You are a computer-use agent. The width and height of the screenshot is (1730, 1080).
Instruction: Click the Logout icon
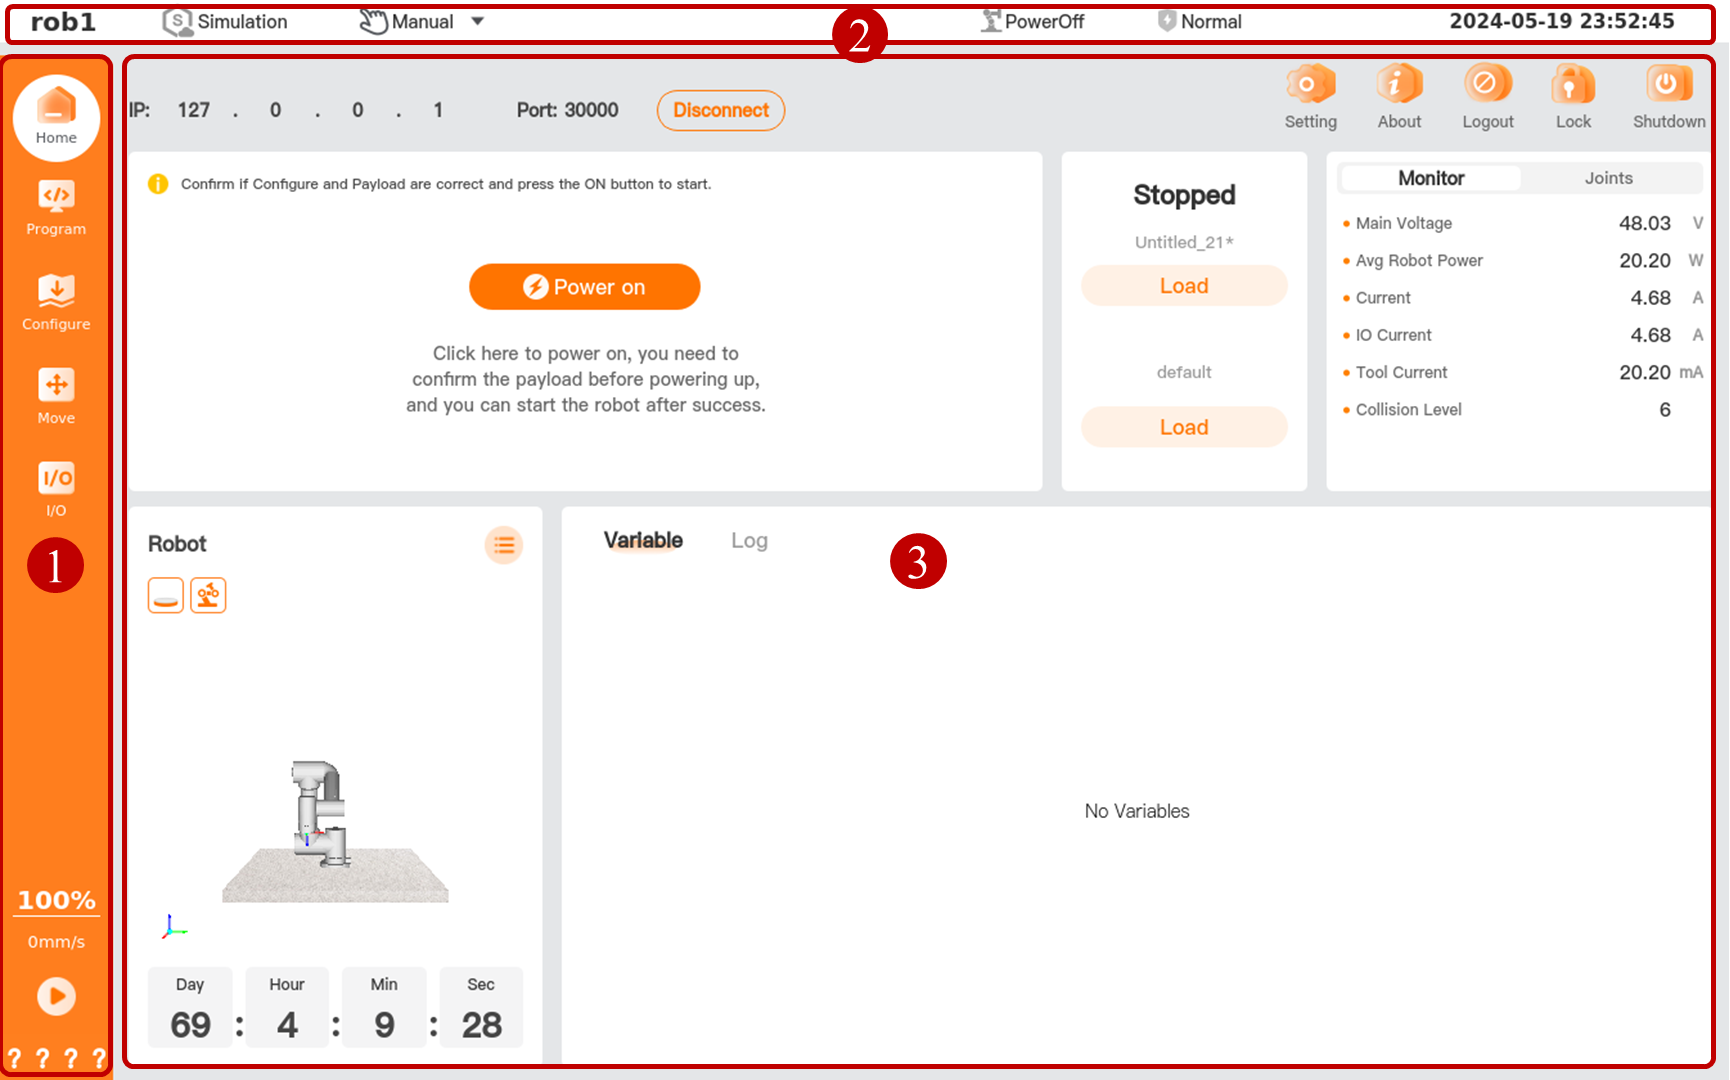tap(1487, 97)
